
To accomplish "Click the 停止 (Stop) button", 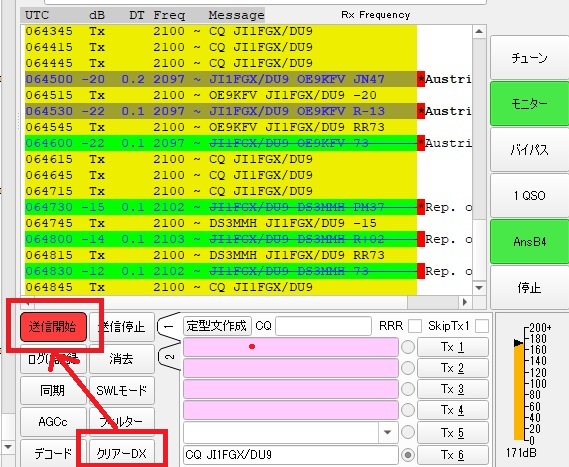I will pos(529,288).
